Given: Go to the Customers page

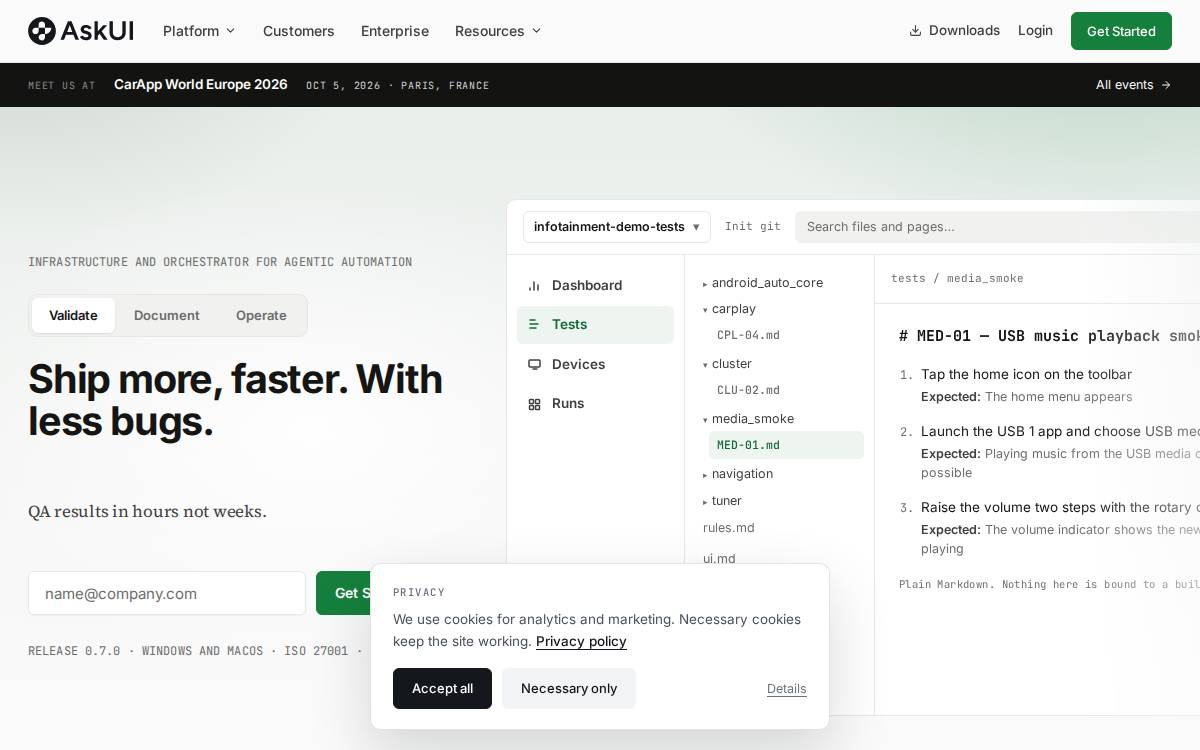Looking at the screenshot, I should point(299,31).
